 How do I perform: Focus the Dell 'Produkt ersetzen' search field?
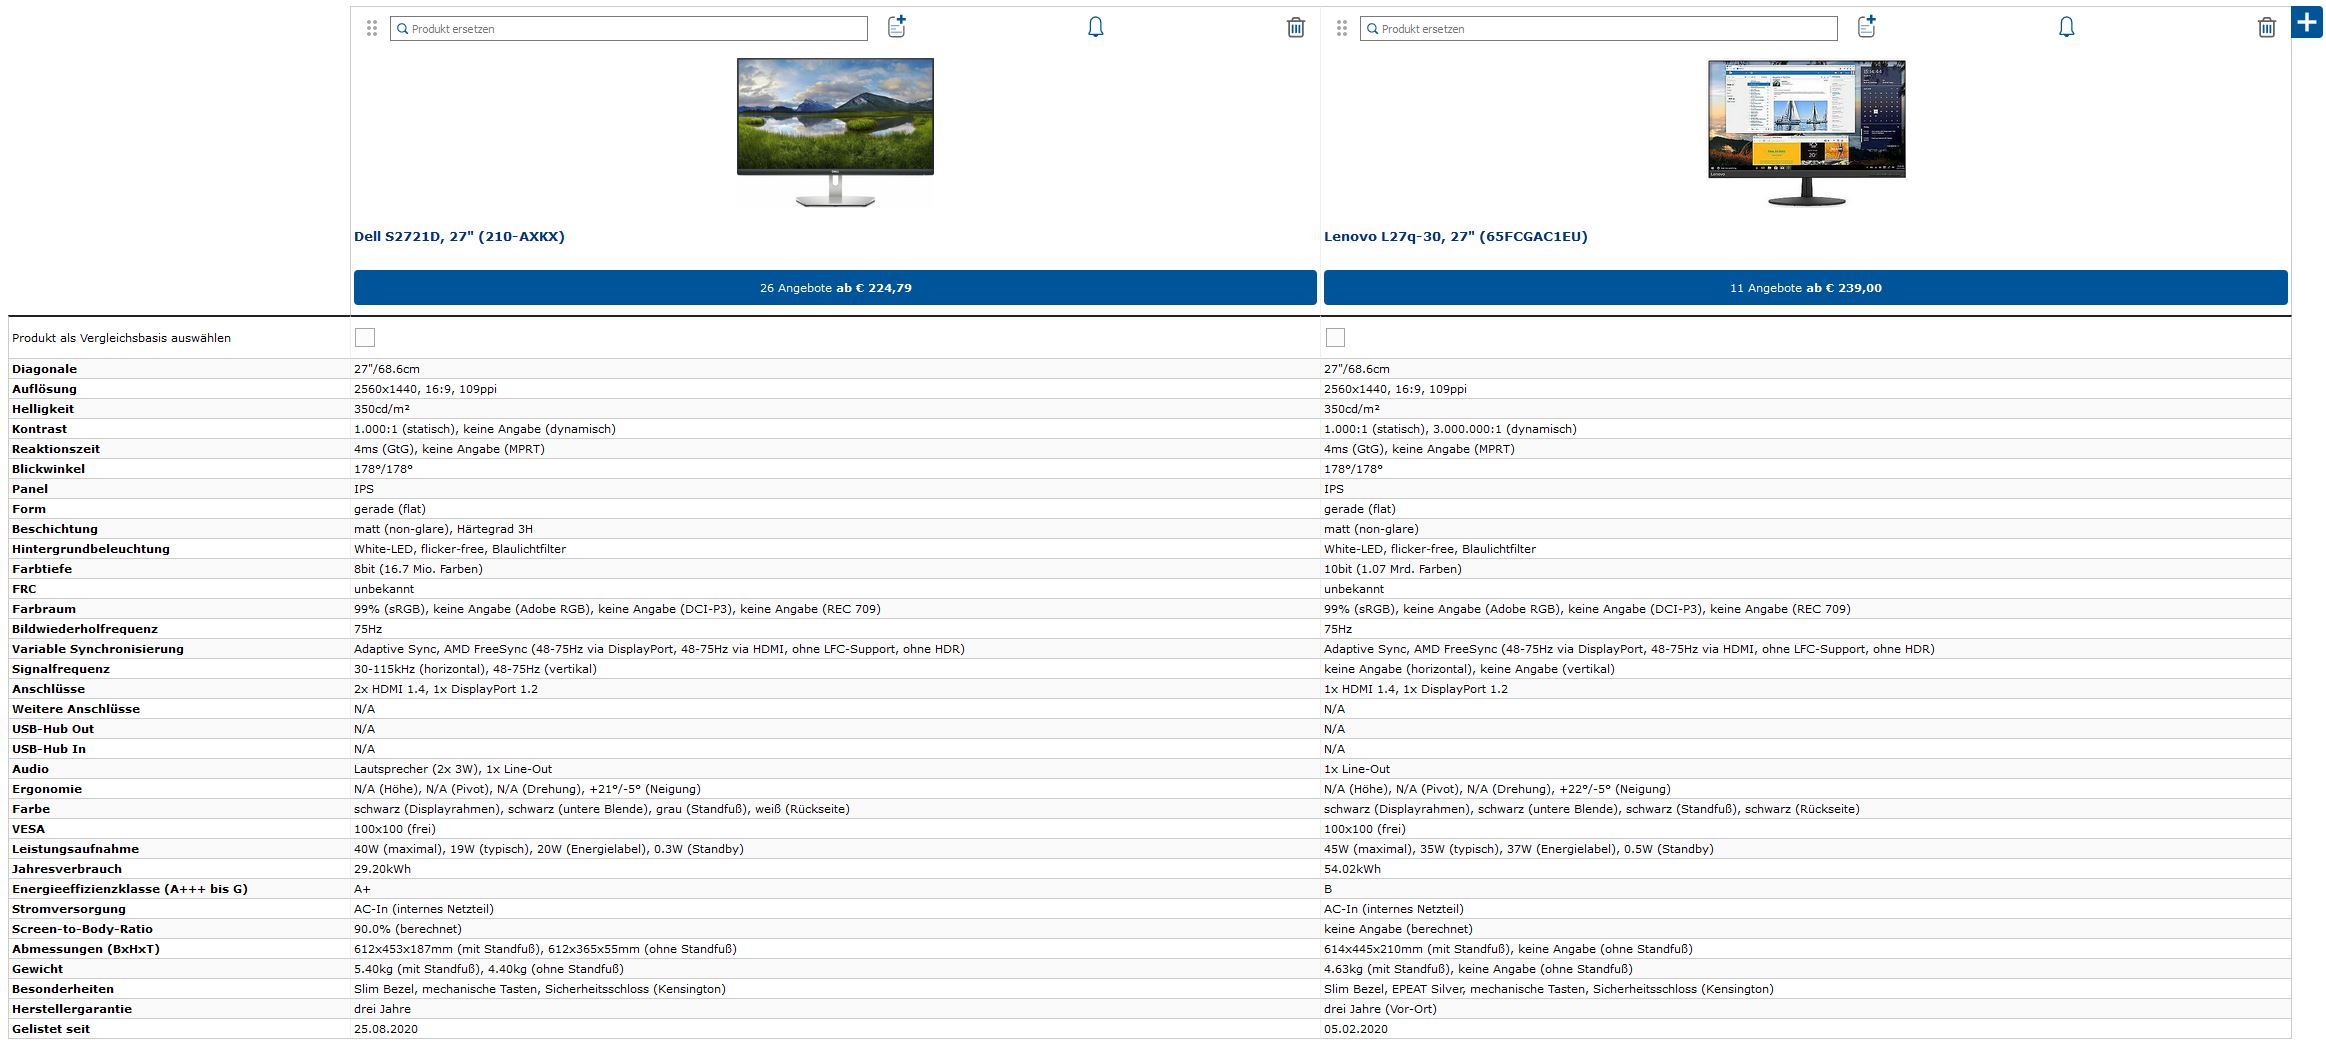coord(629,29)
